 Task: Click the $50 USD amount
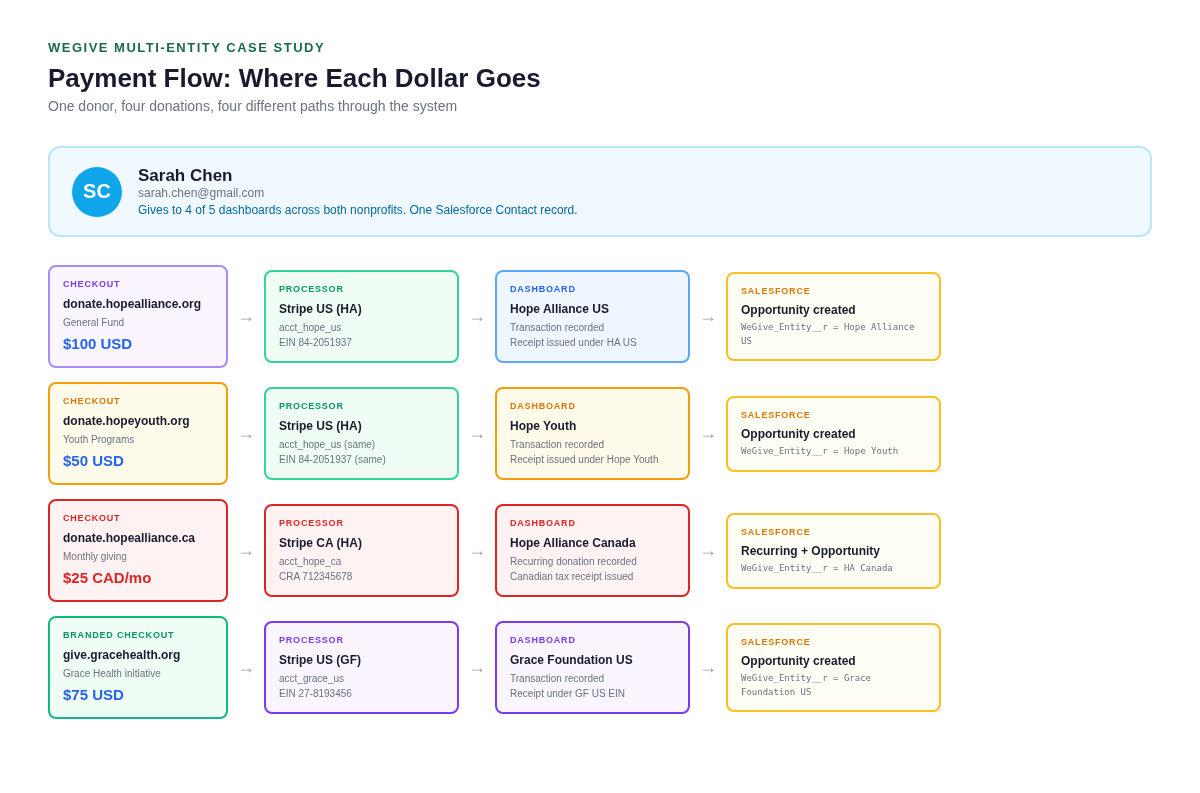click(x=93, y=461)
